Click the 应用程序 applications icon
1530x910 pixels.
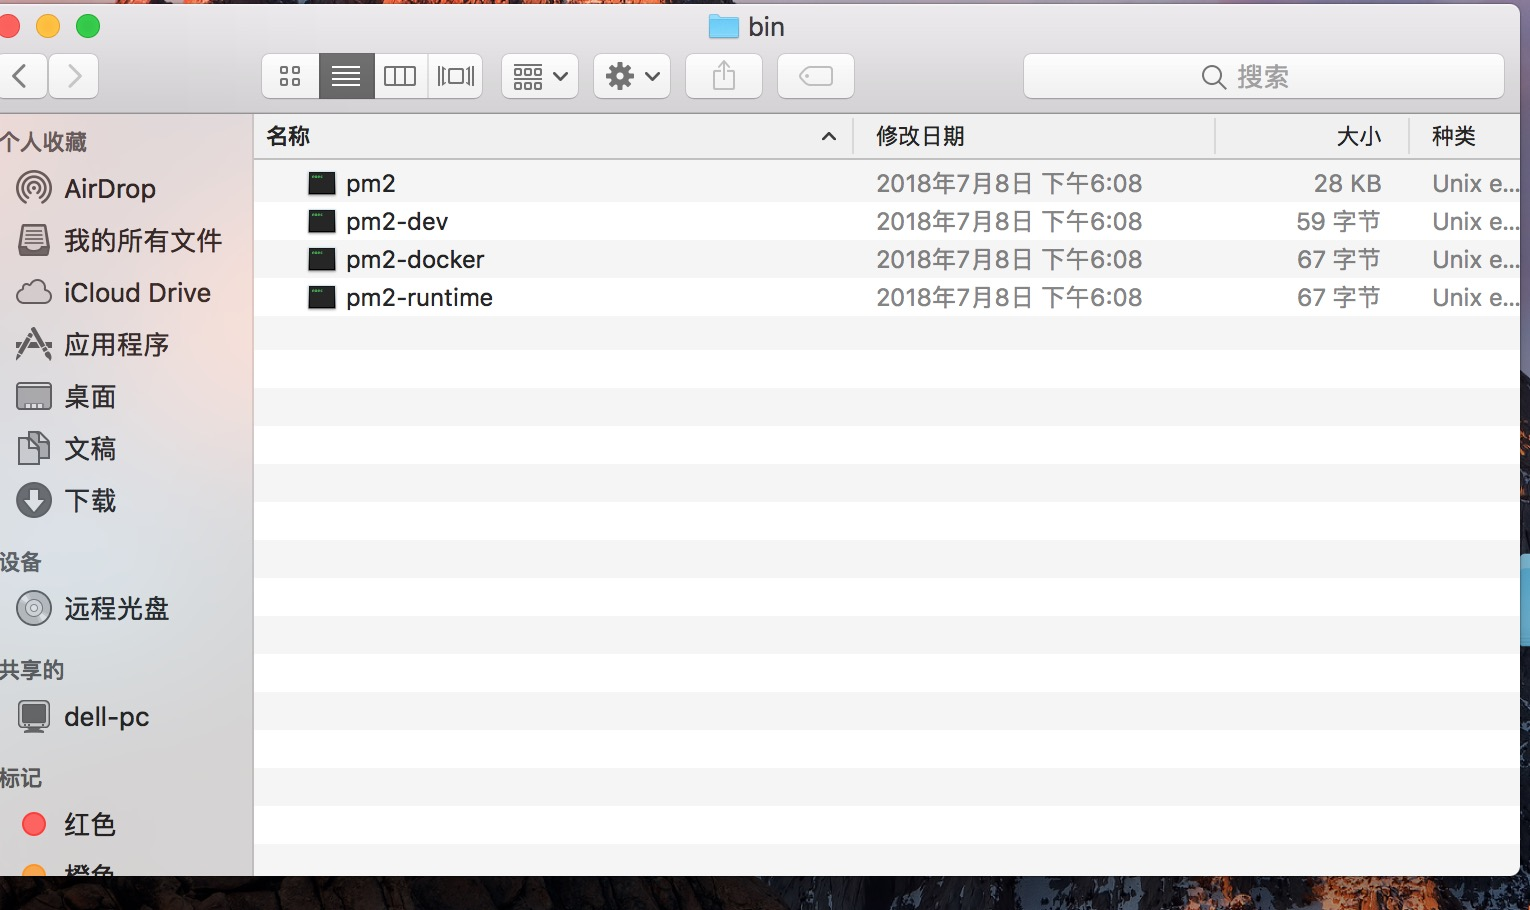[x=33, y=344]
